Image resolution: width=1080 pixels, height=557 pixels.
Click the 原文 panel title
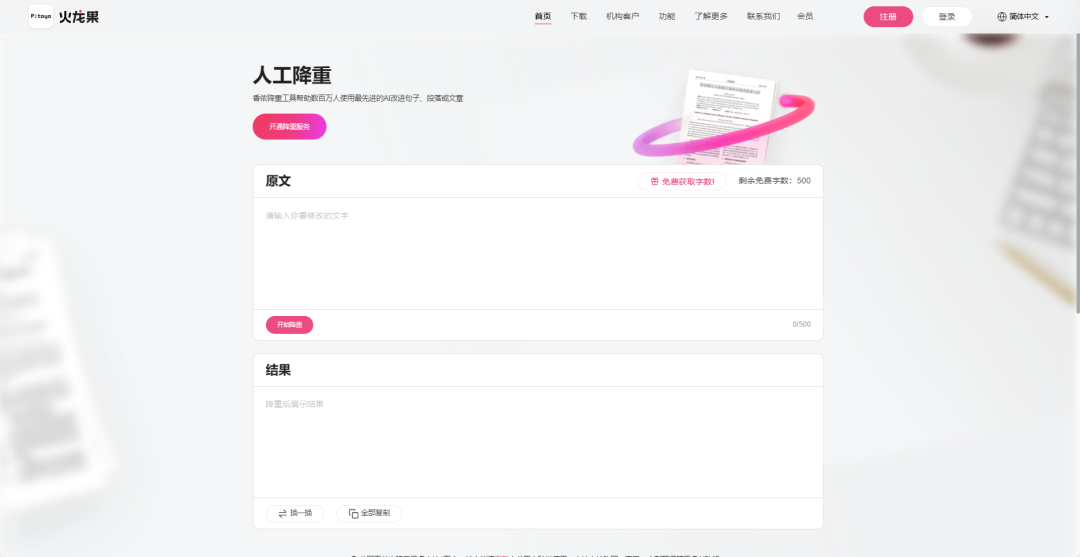tap(278, 181)
